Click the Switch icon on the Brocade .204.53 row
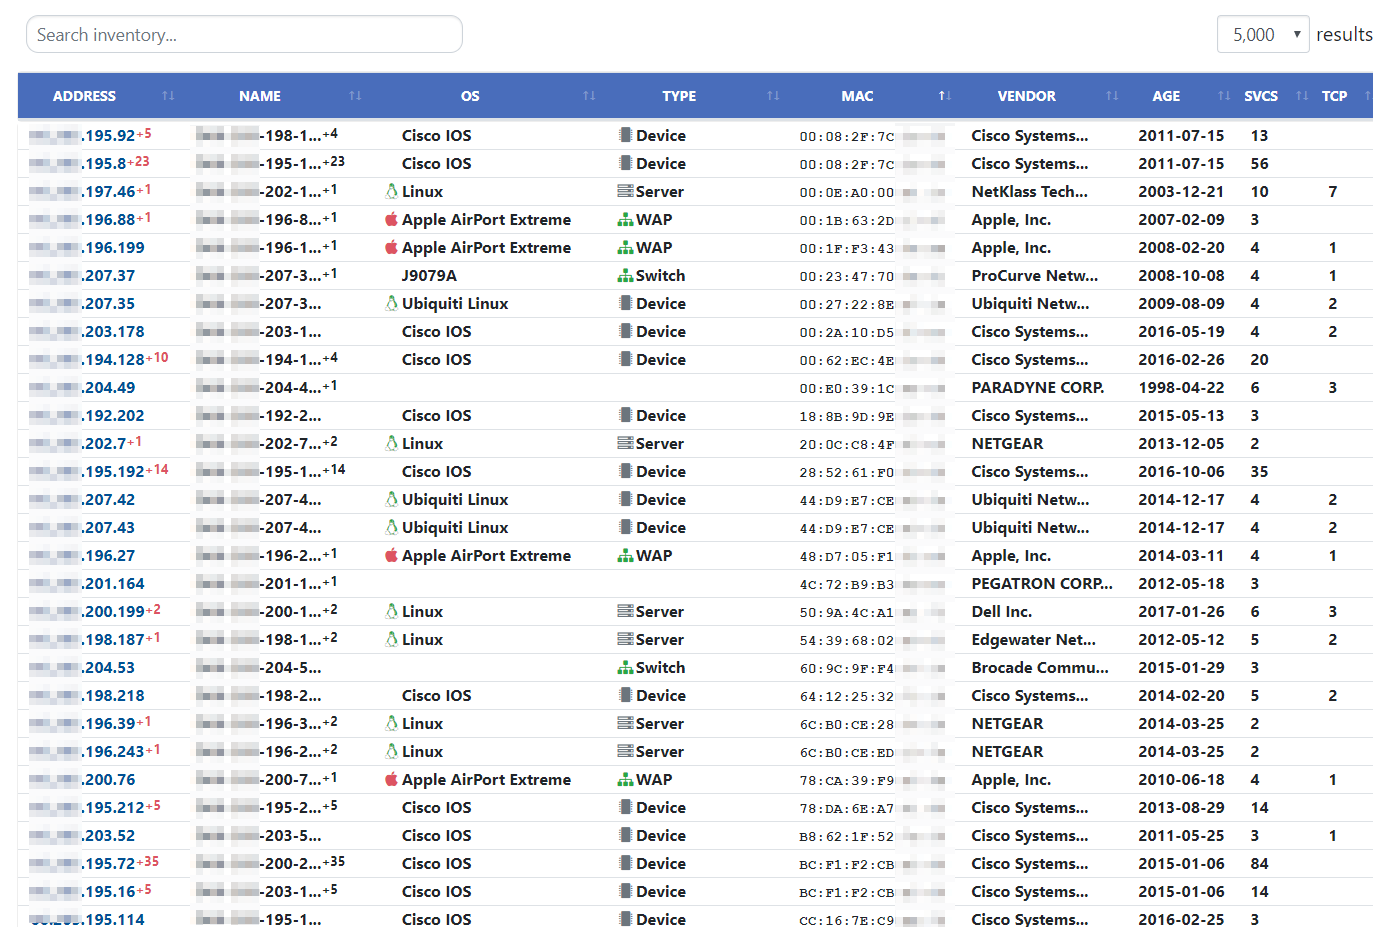 (625, 667)
